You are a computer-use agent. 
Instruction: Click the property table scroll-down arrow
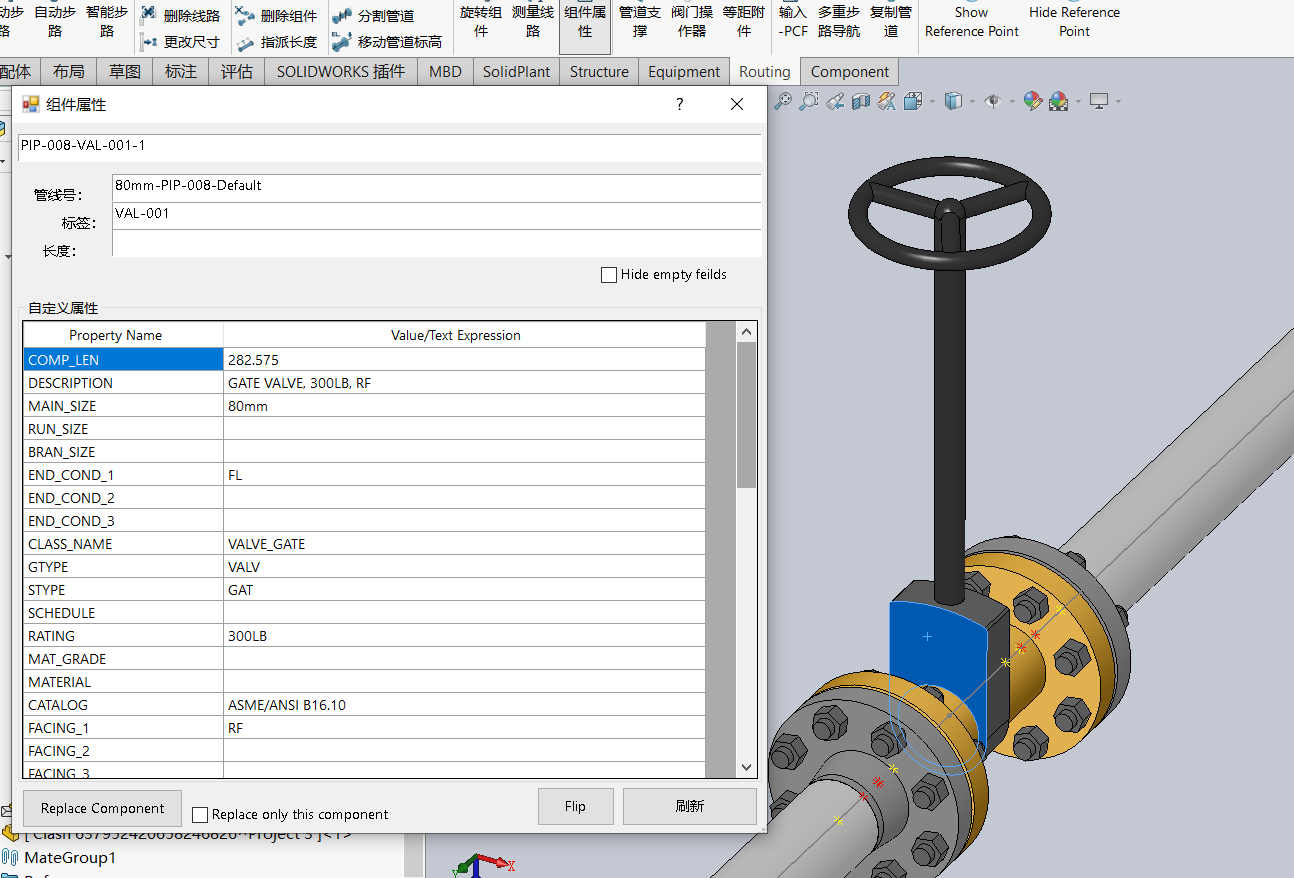click(746, 768)
